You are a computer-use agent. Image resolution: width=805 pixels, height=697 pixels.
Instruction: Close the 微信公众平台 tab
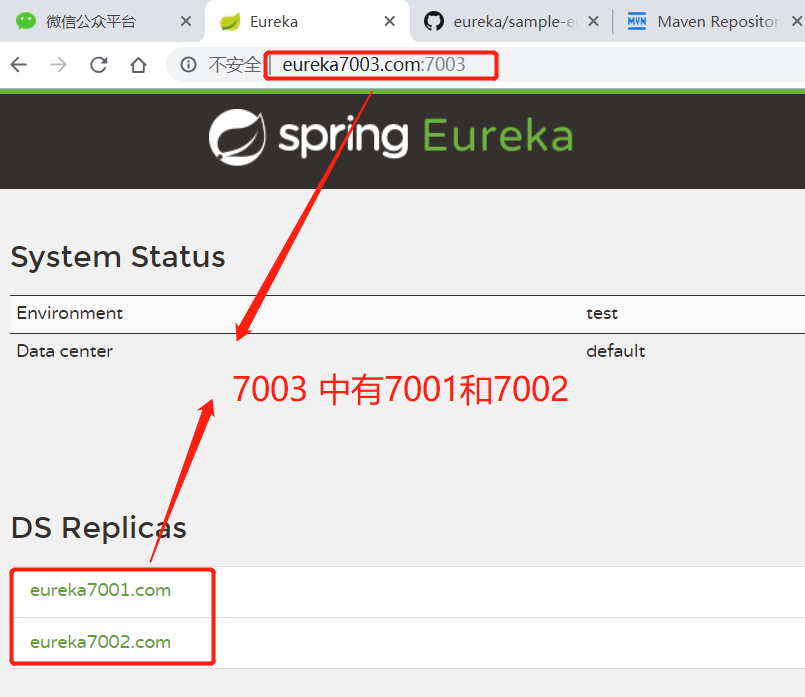(186, 21)
